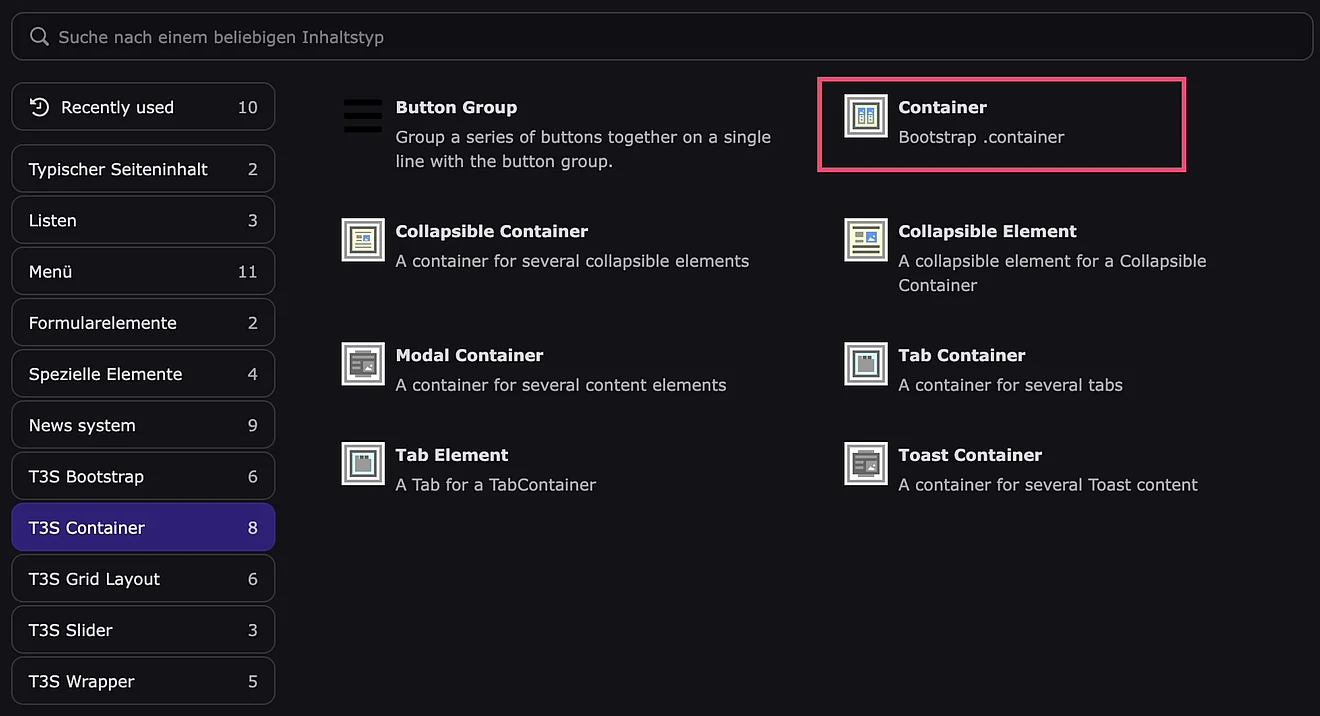1320x716 pixels.
Task: Click the Toast Container icon
Action: (x=865, y=464)
